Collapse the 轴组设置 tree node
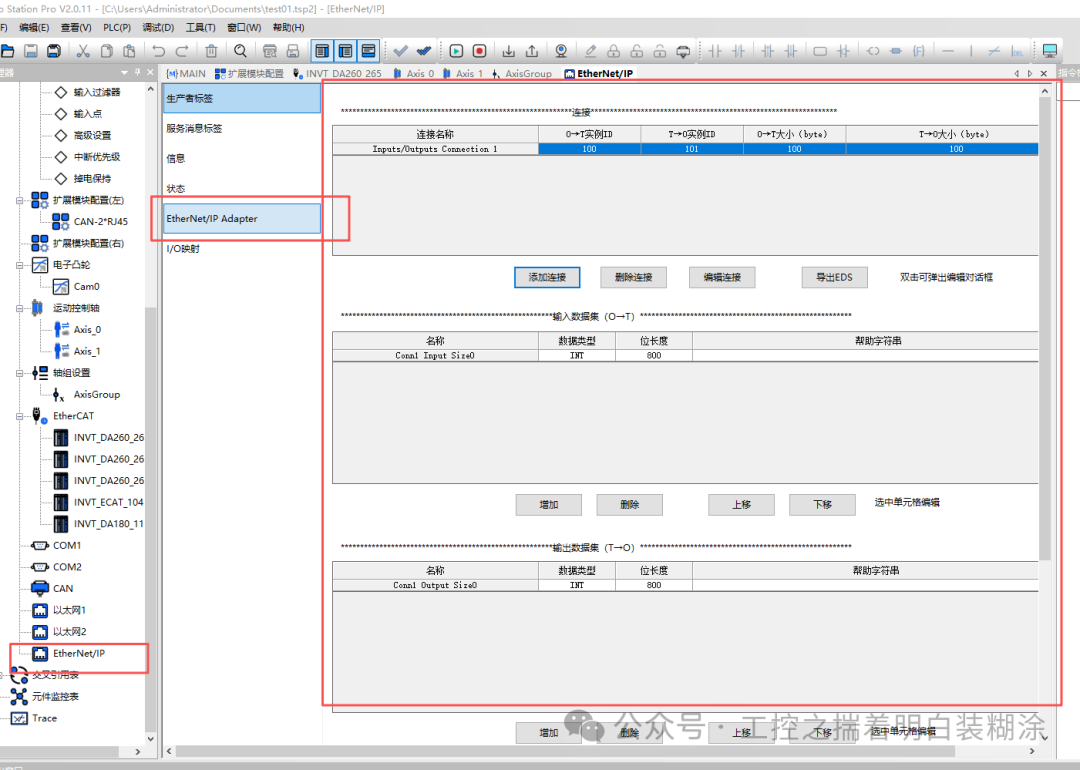The width and height of the screenshot is (1080, 770). pyautogui.click(x=20, y=373)
